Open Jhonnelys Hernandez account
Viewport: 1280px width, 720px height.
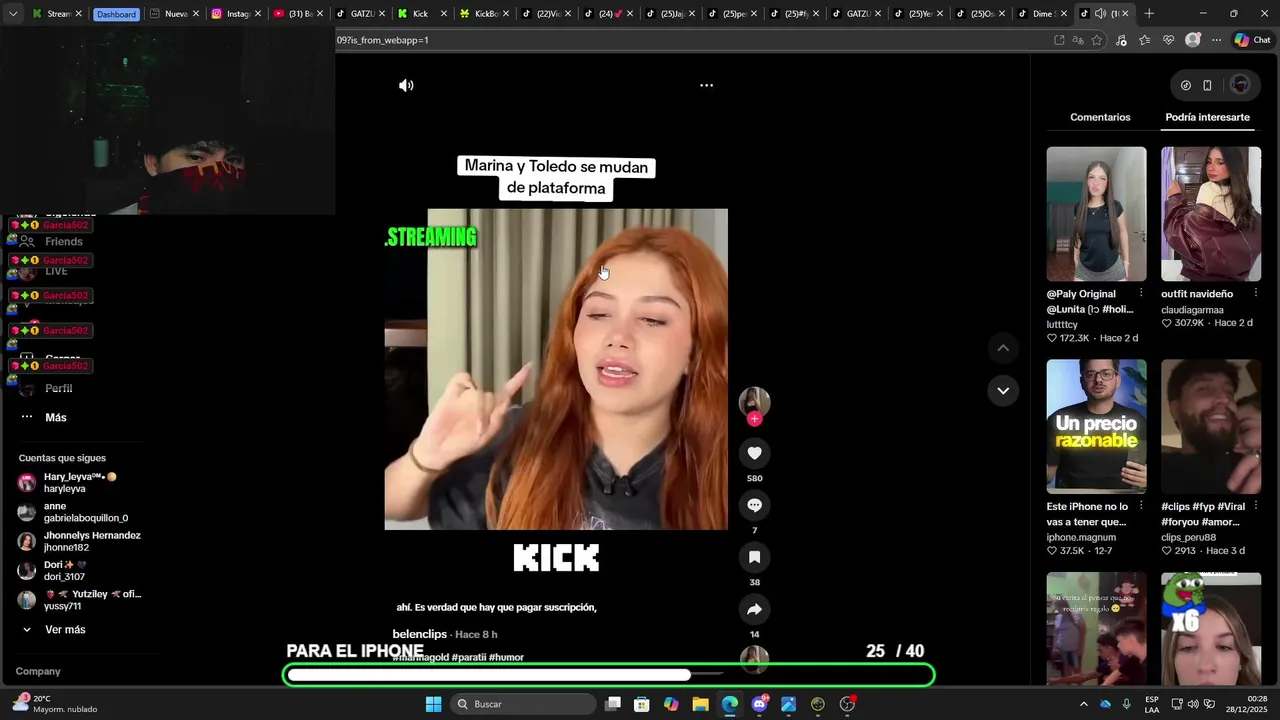tap(80, 541)
